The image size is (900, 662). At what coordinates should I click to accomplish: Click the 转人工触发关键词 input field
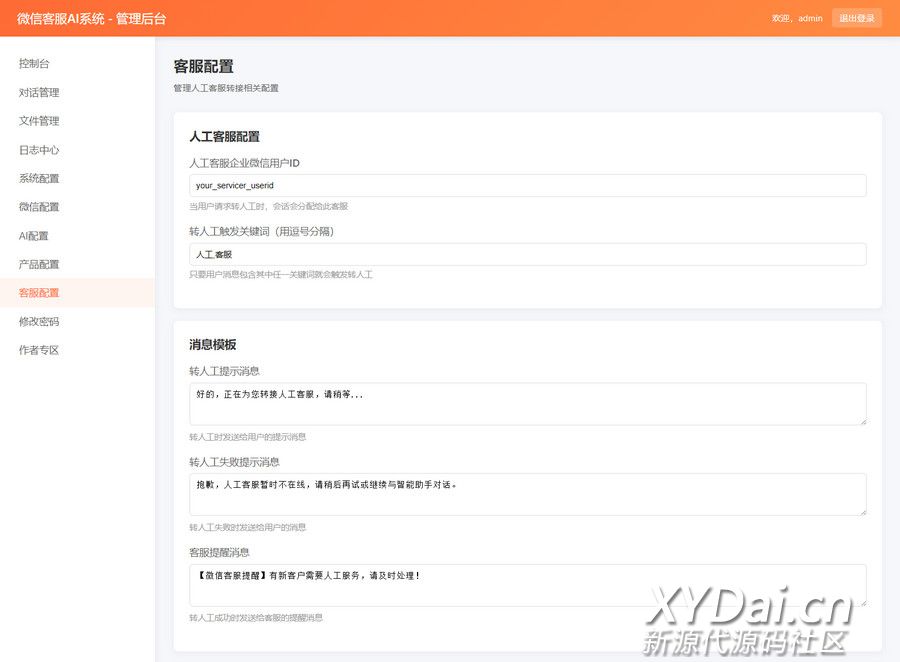(x=527, y=254)
